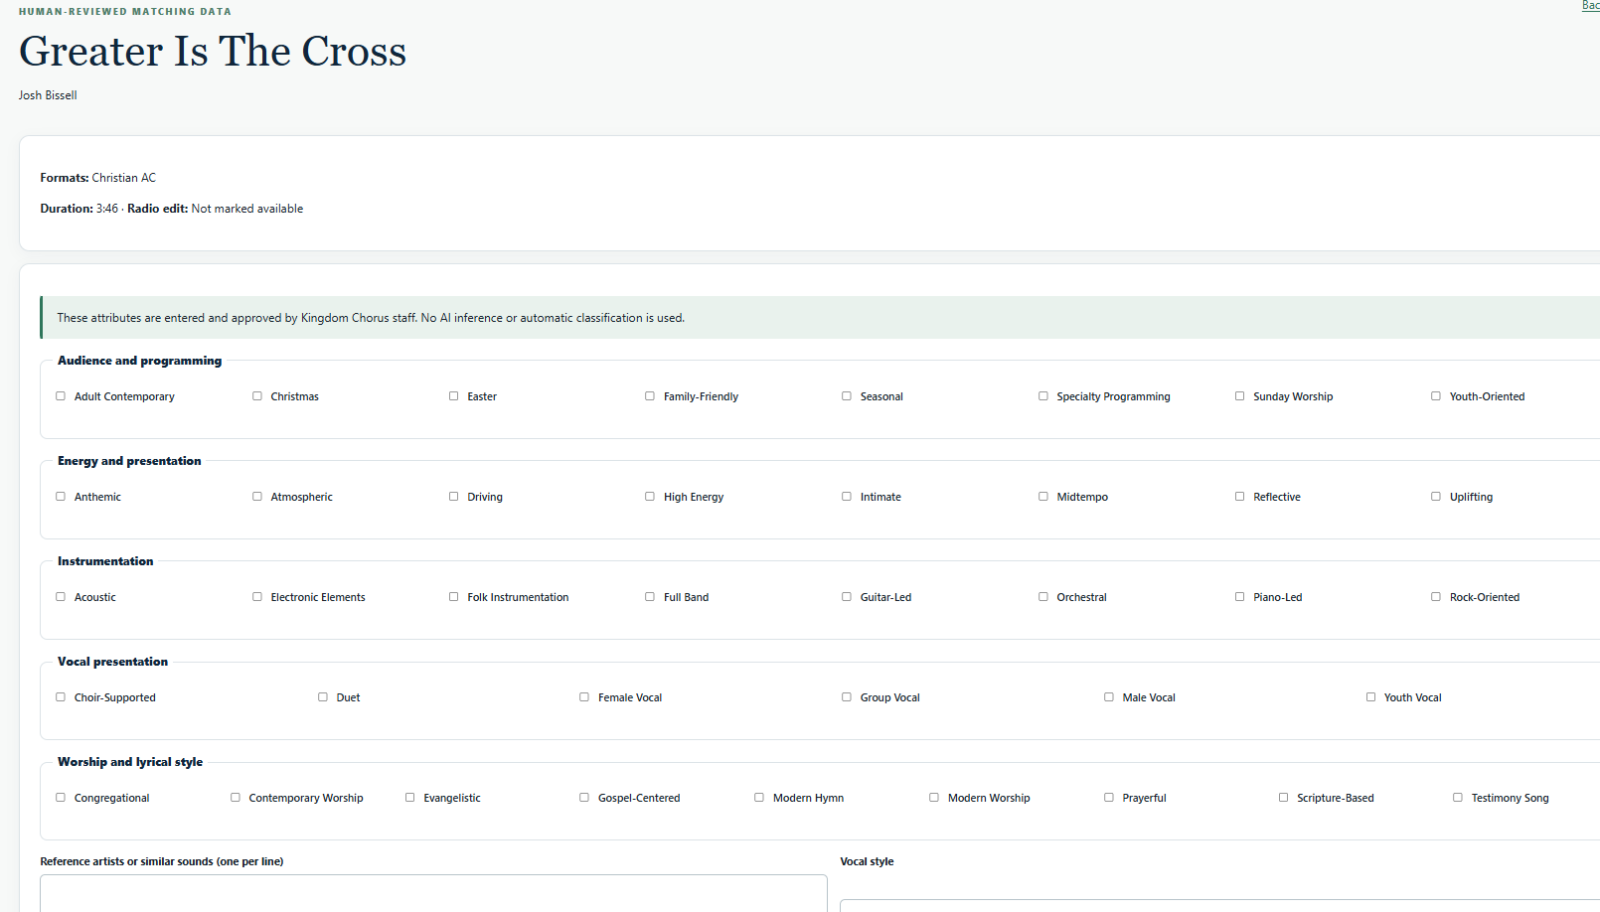
Task: Toggle the Seasonal checkbox
Action: click(x=847, y=396)
